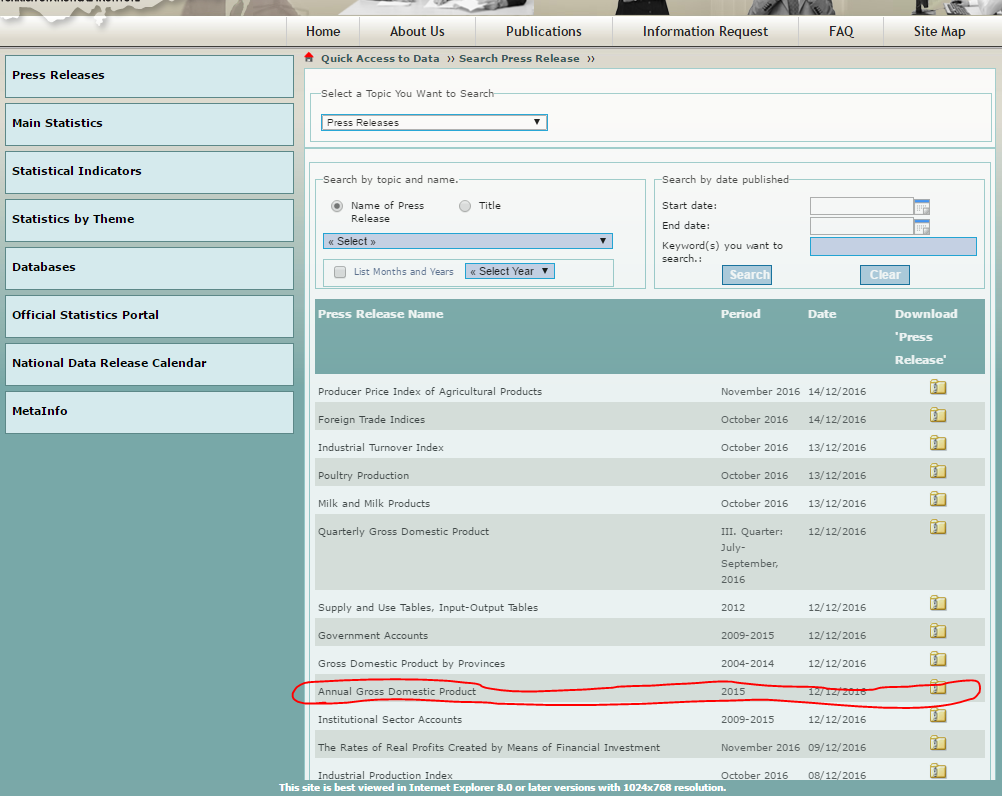Download Foreign Trade Indices press release
Image resolution: width=1002 pixels, height=796 pixels.
pos(937,415)
